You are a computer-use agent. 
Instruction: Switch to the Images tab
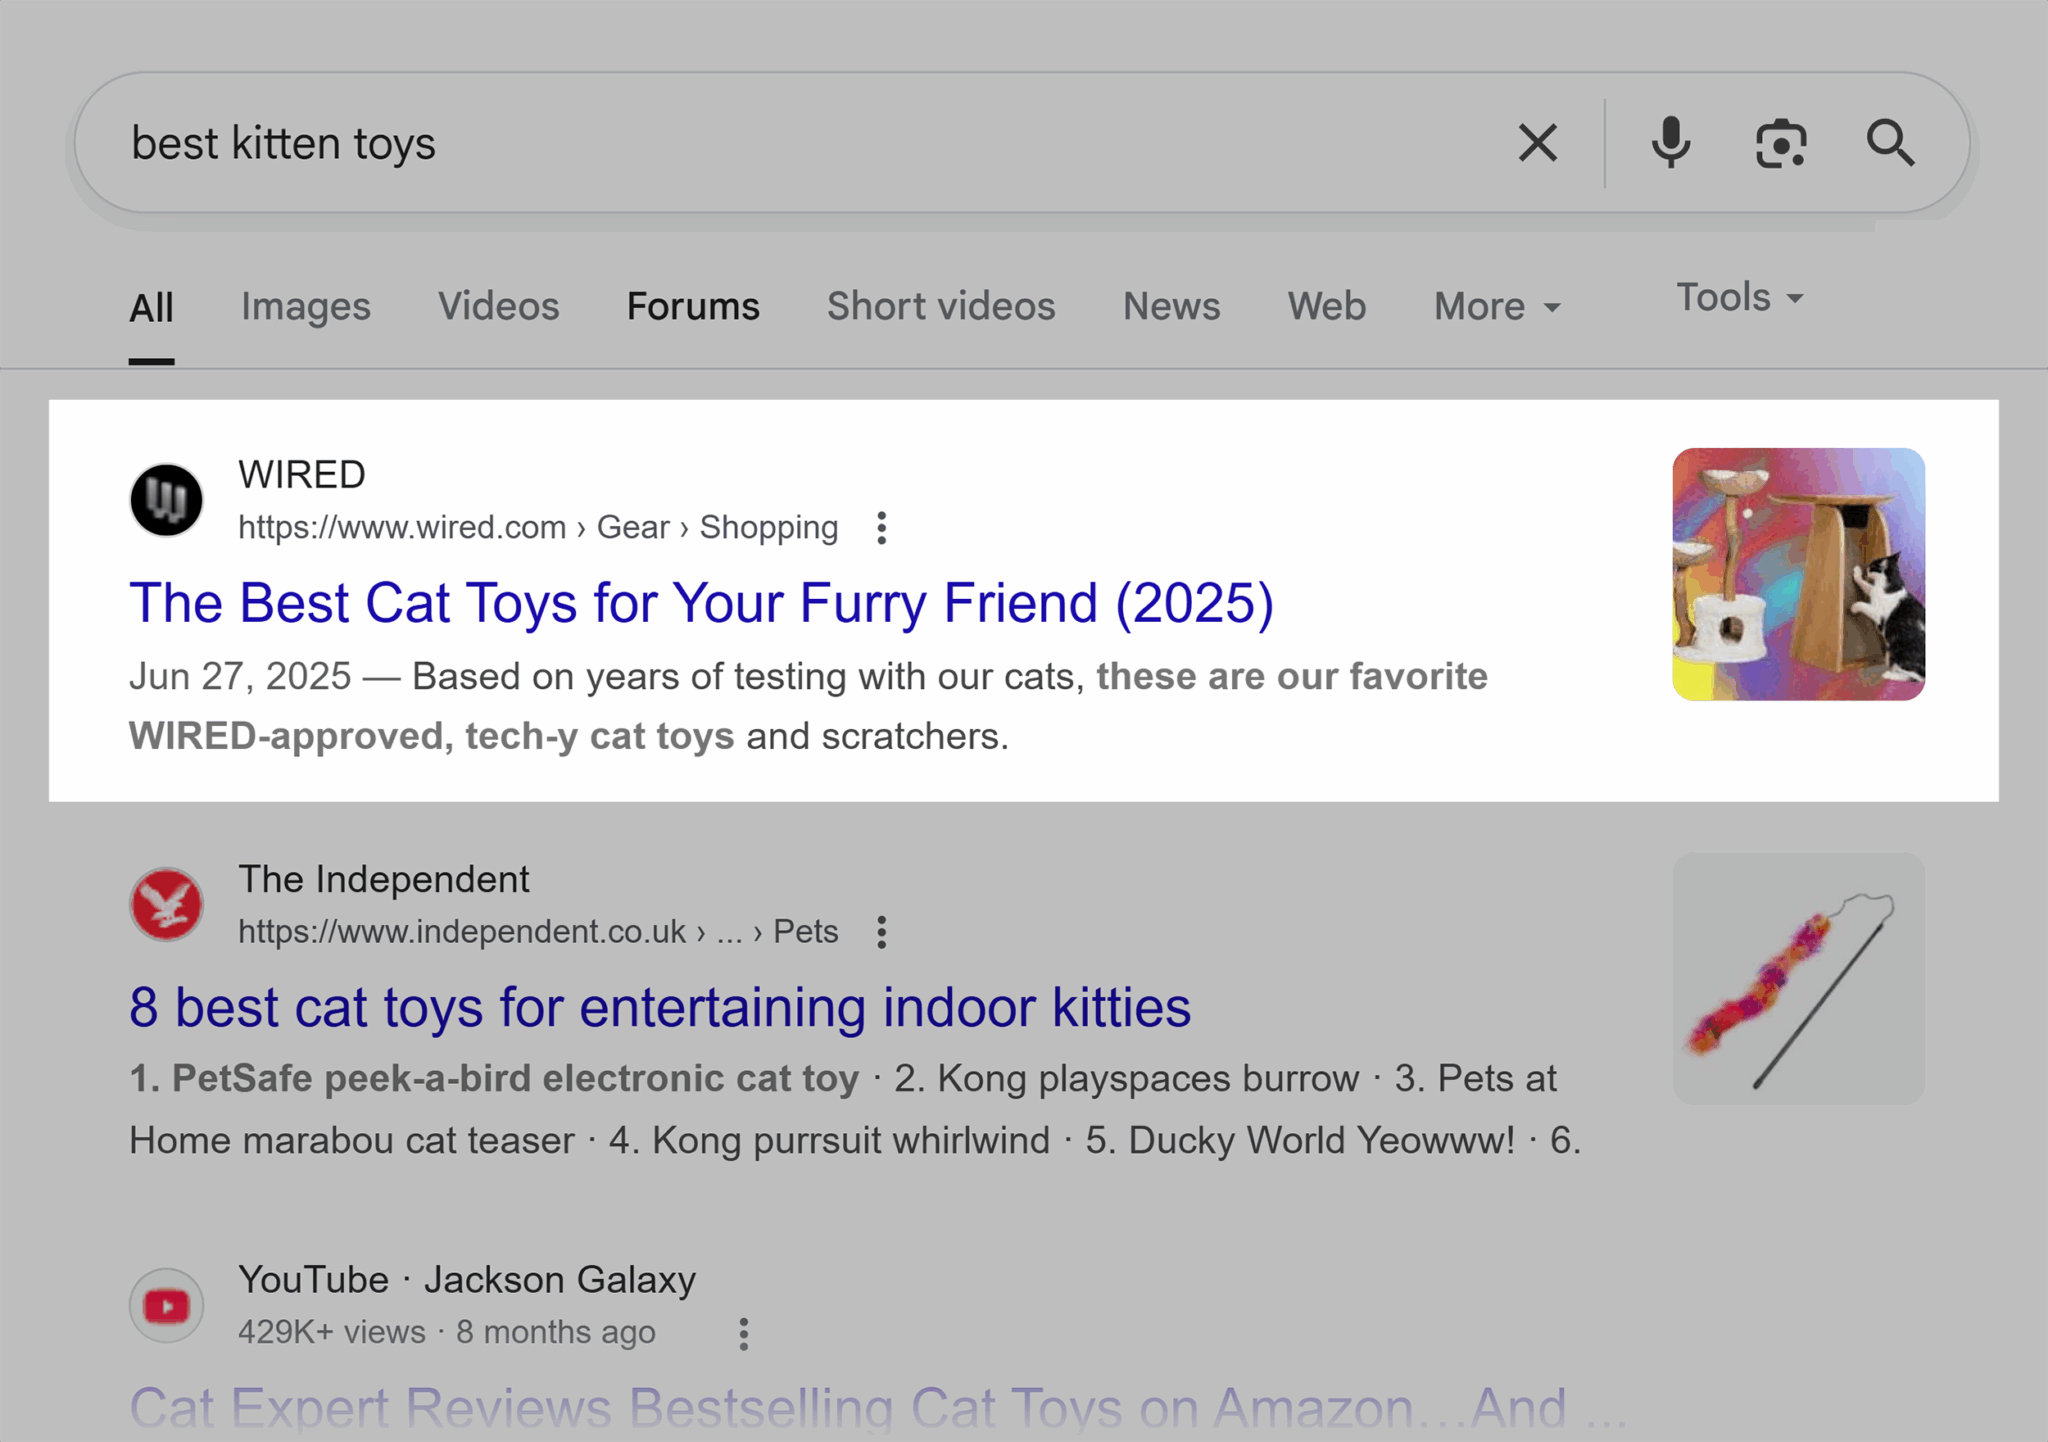tap(306, 306)
